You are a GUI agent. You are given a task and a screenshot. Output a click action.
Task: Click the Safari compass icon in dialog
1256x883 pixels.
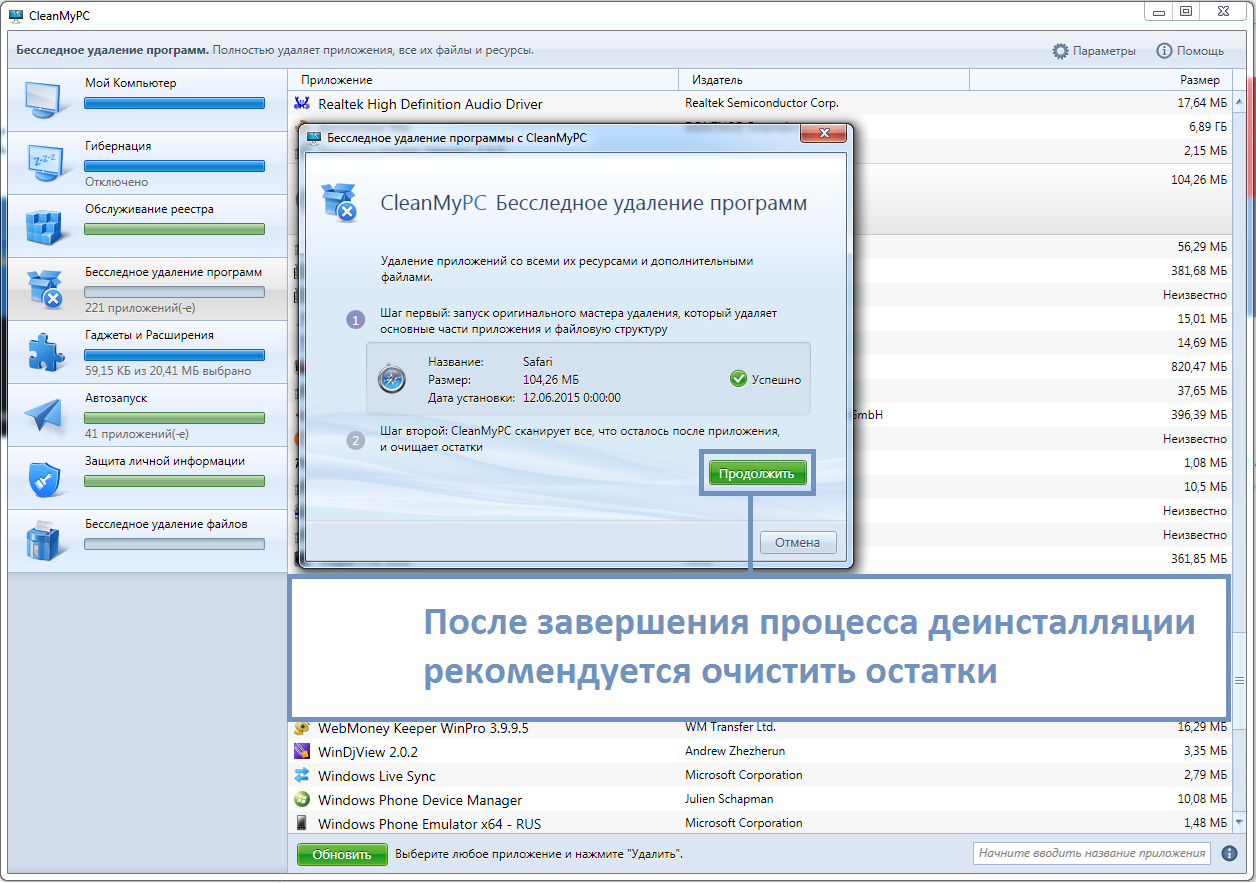coord(391,379)
